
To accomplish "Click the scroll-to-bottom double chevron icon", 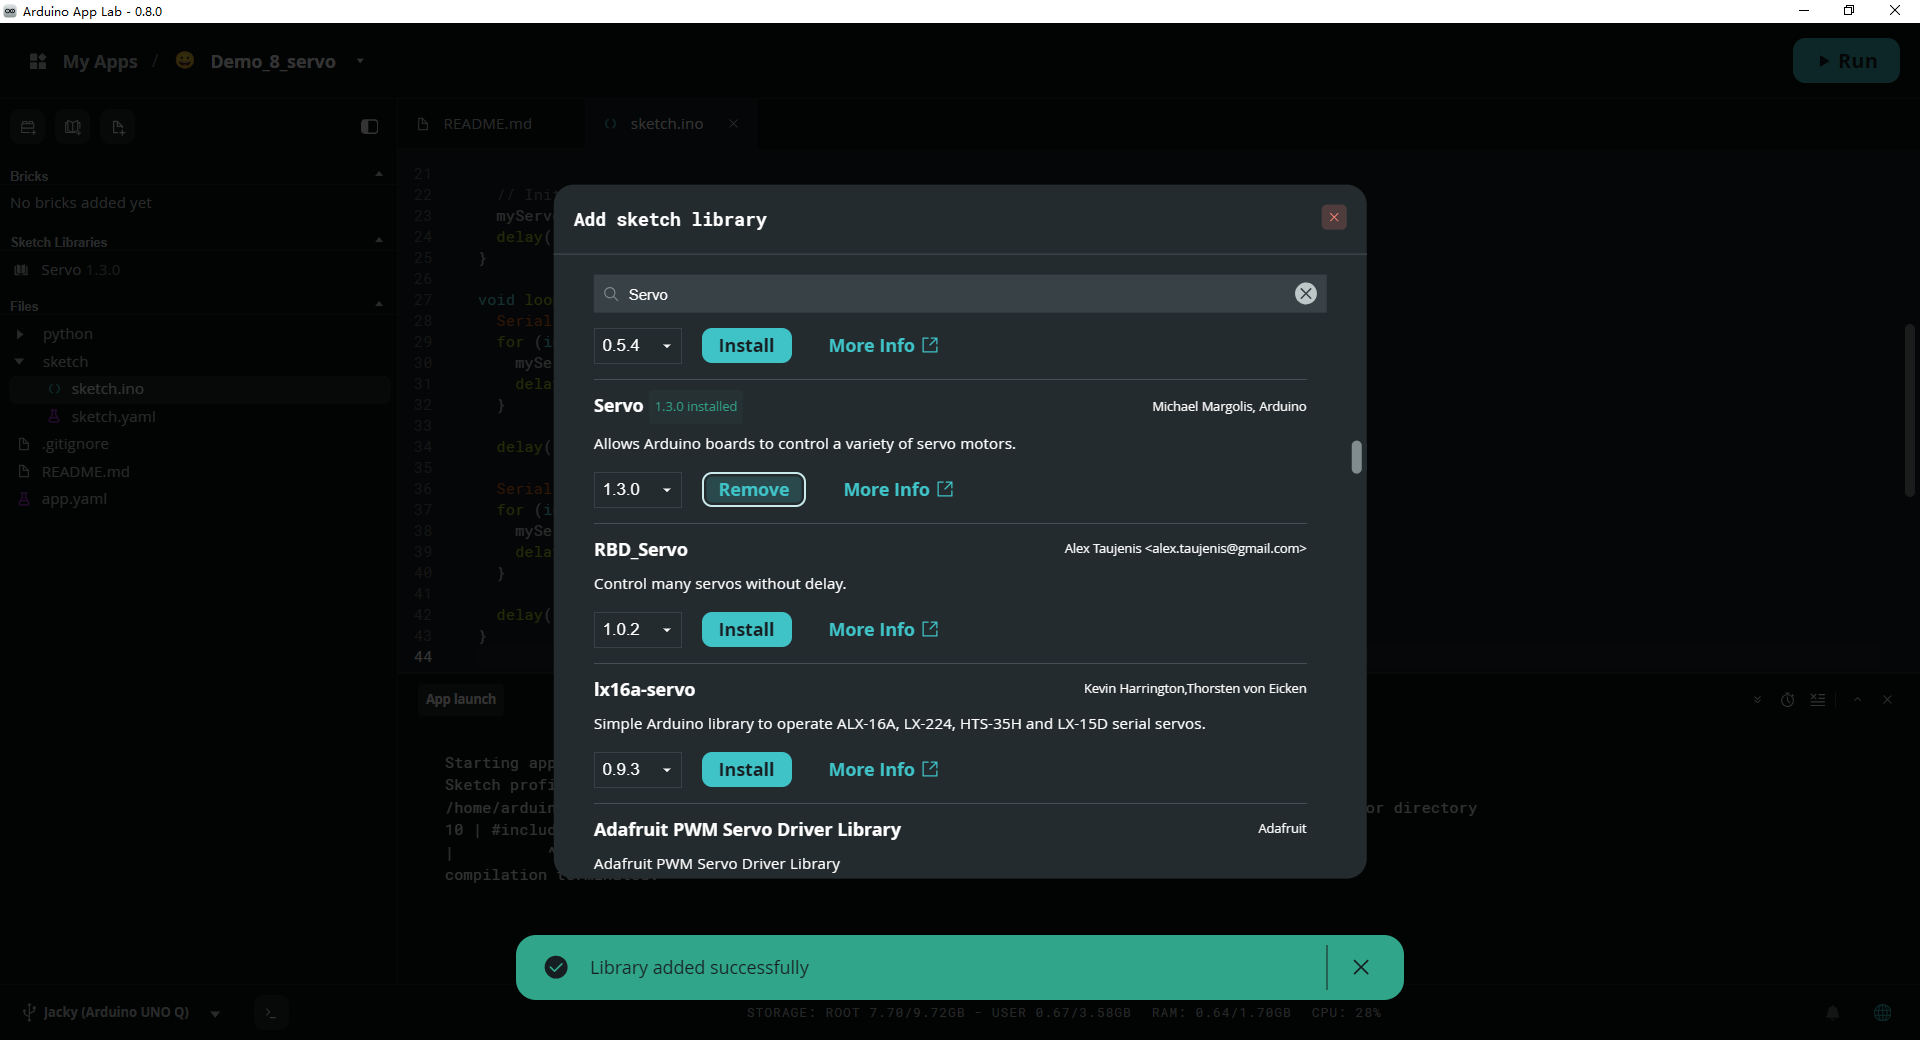I will (x=1757, y=700).
